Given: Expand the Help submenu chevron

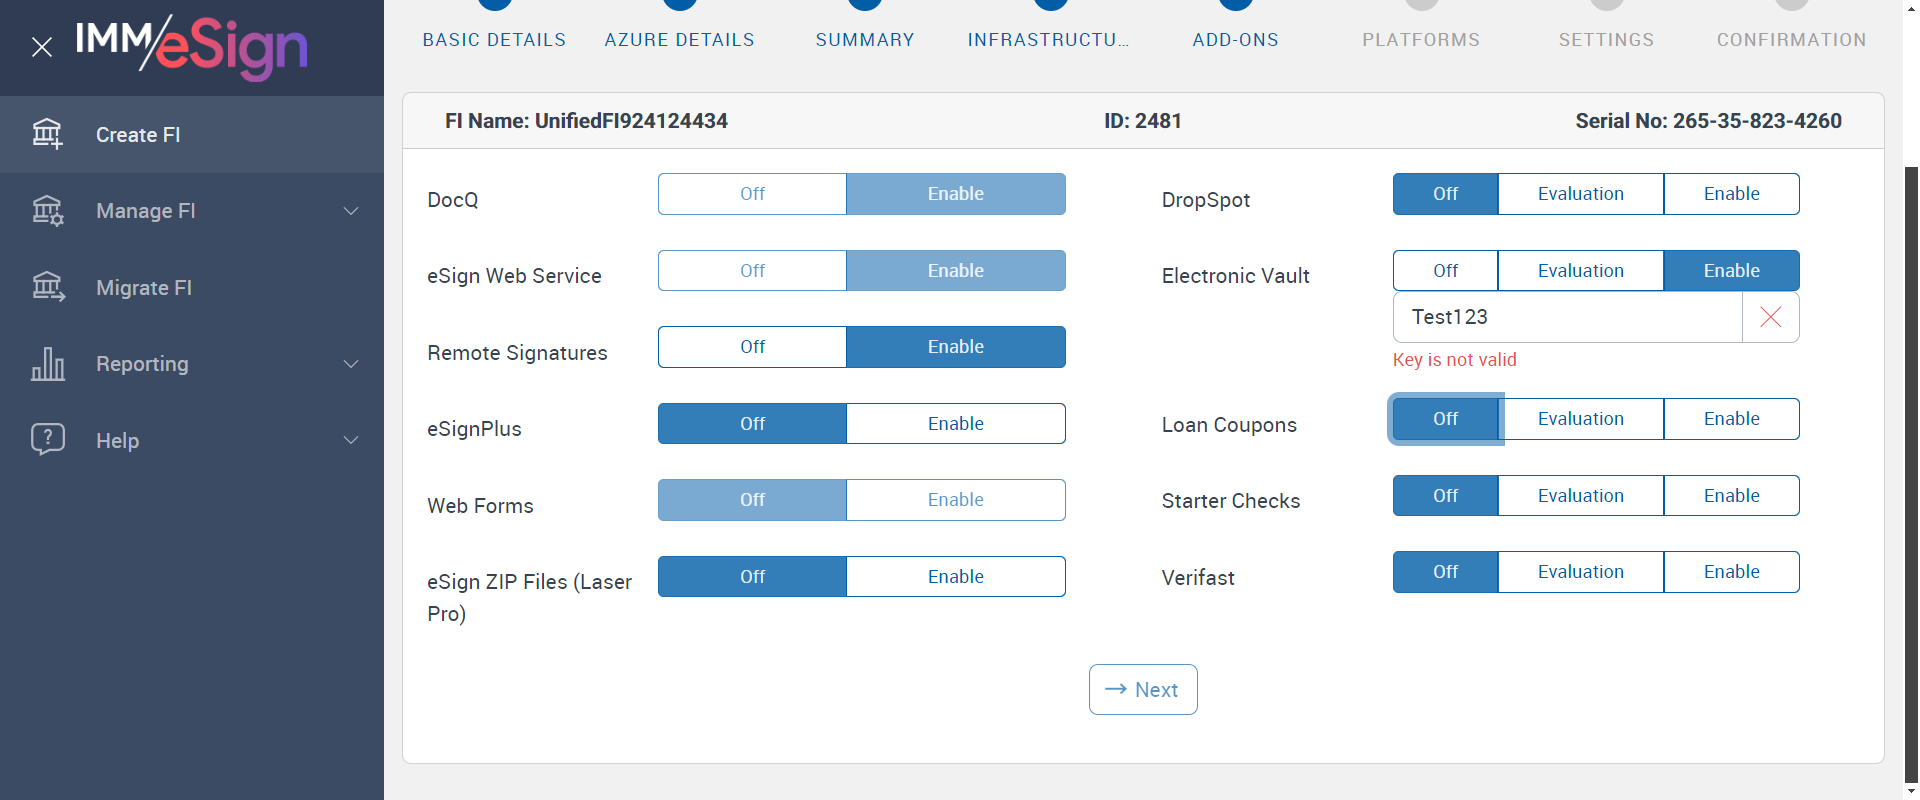Looking at the screenshot, I should 351,440.
